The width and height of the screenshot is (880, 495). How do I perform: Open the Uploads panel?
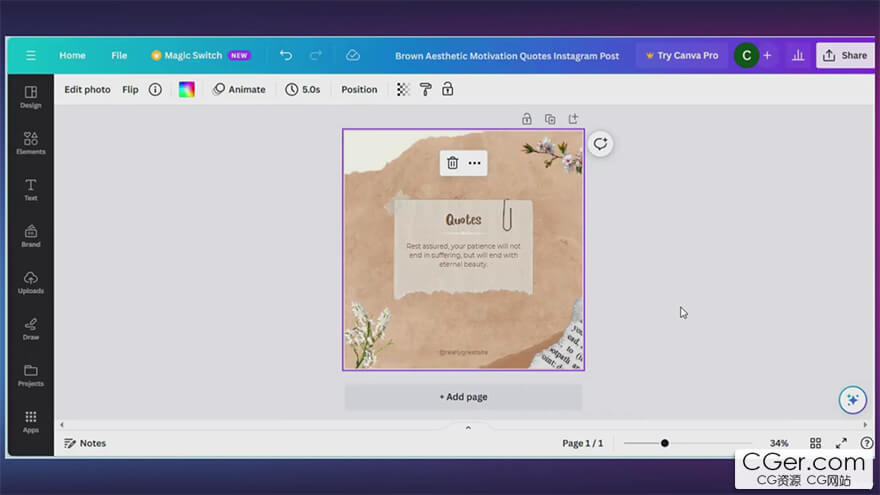pyautogui.click(x=31, y=282)
